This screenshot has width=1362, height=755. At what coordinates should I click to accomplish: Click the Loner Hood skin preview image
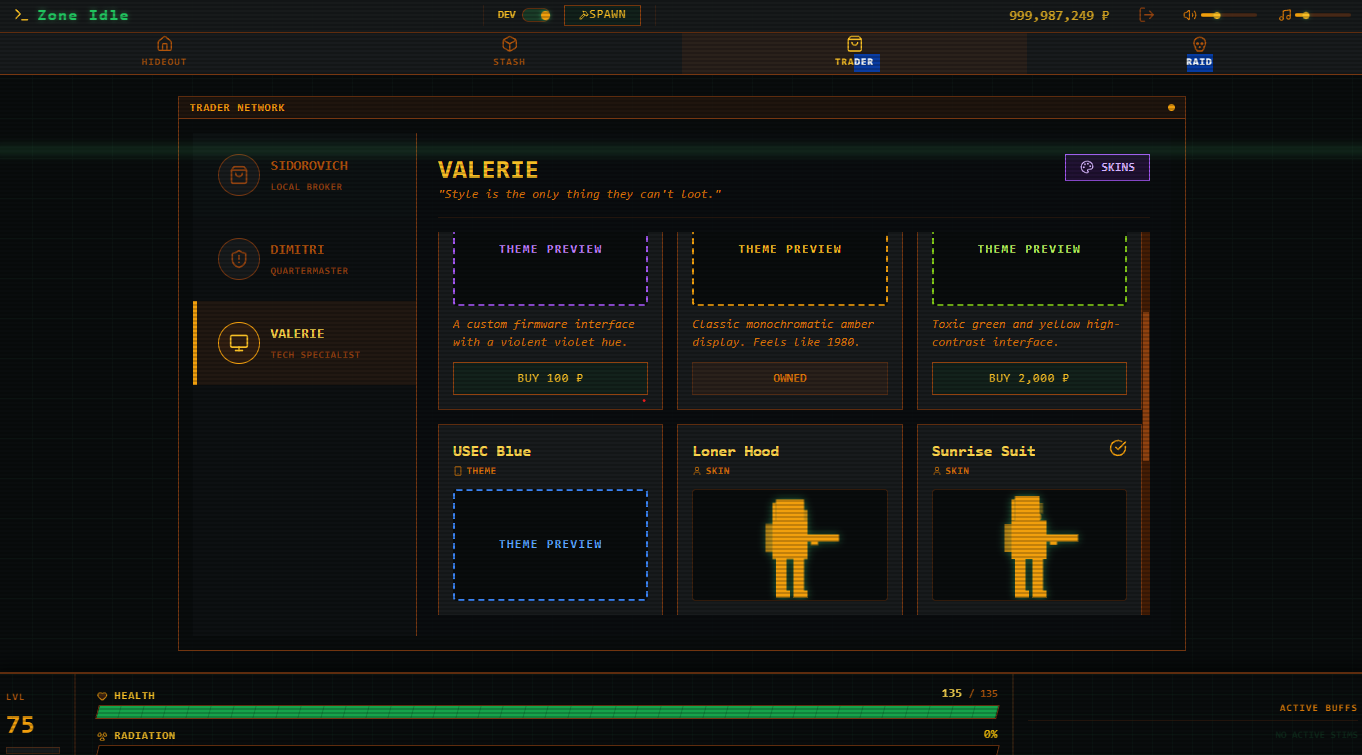pyautogui.click(x=790, y=545)
